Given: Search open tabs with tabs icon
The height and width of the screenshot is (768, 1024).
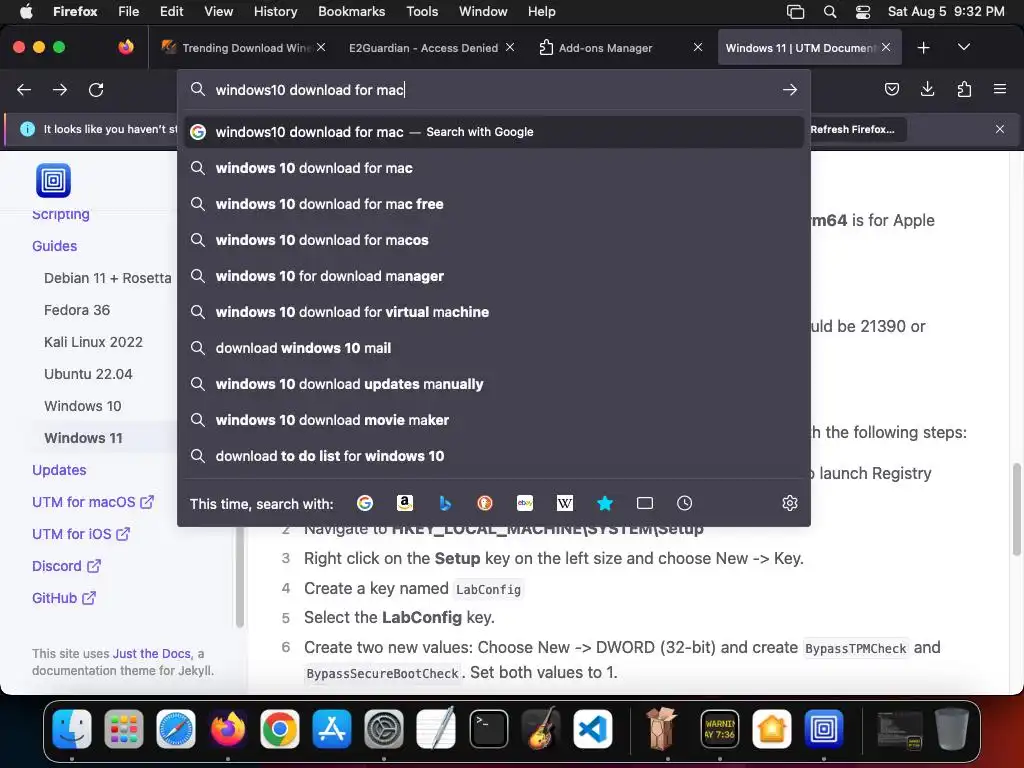Looking at the screenshot, I should click(645, 503).
